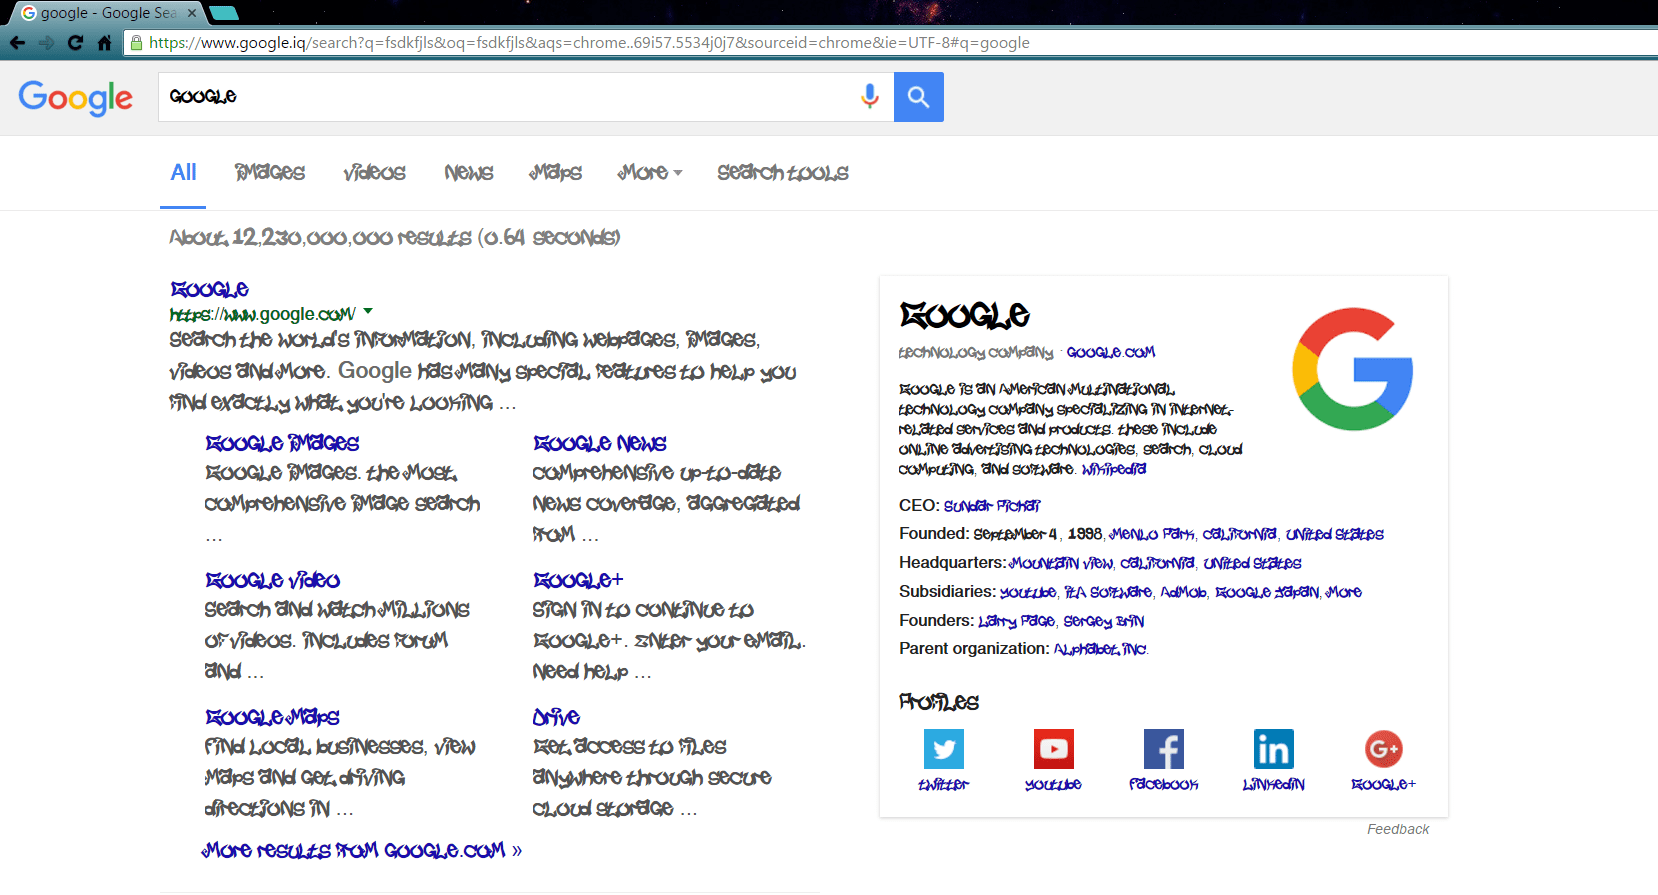Switch to the News tab
Viewport: 1658px width, 895px height.
point(469,173)
